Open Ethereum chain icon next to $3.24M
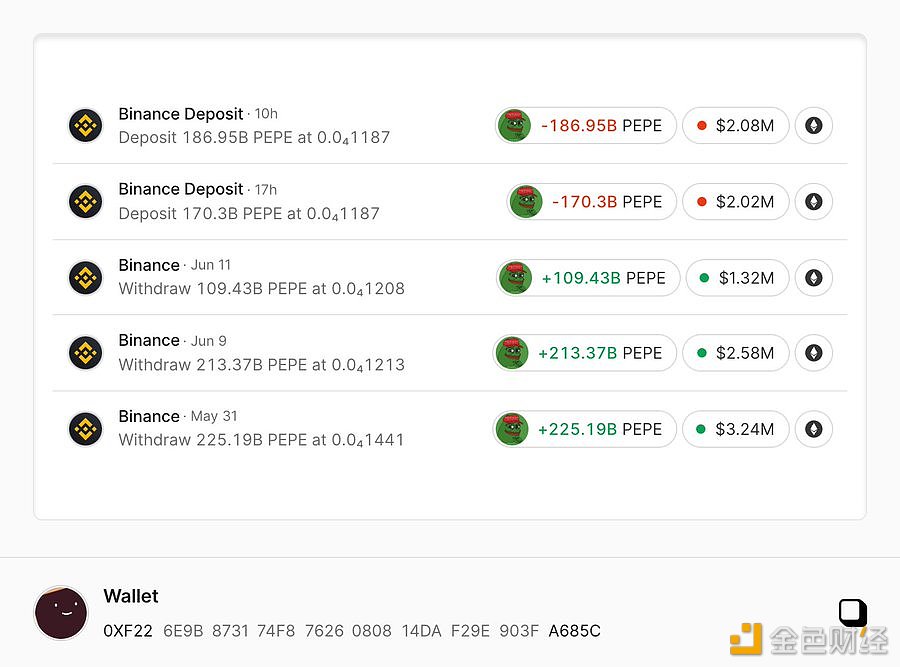Viewport: 900px width, 667px height. pyautogui.click(x=814, y=429)
